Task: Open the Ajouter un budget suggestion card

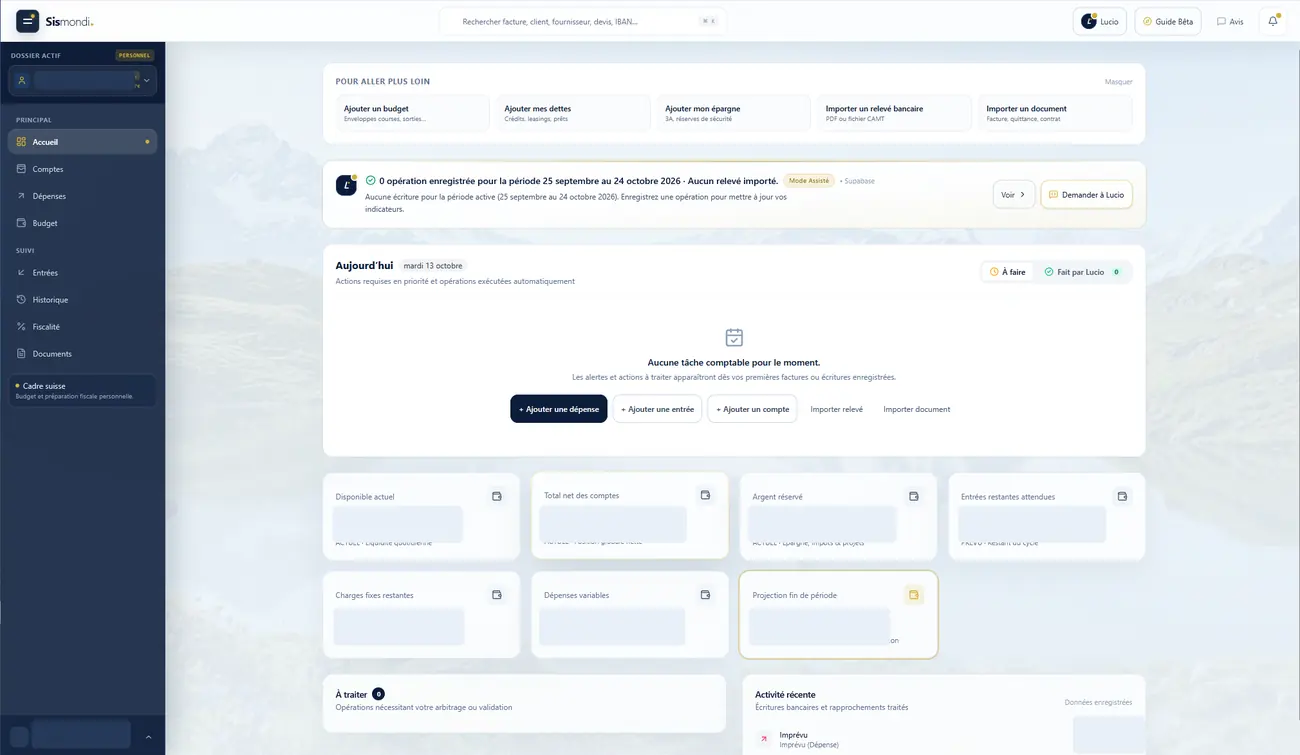Action: coord(412,113)
